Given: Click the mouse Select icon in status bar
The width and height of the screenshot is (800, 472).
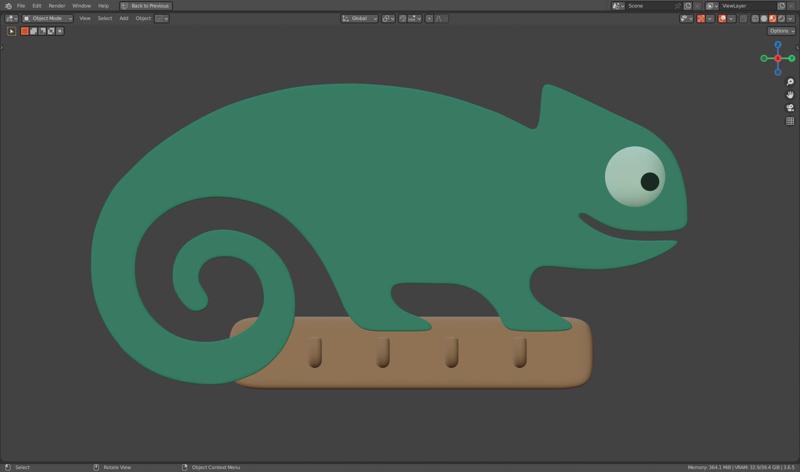Looking at the screenshot, I should pyautogui.click(x=8, y=467).
